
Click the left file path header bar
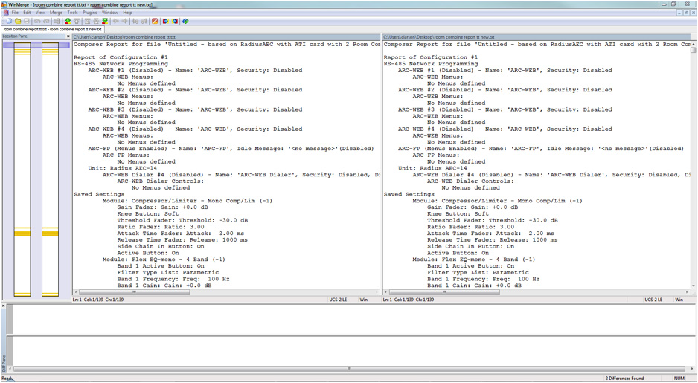(226, 37)
